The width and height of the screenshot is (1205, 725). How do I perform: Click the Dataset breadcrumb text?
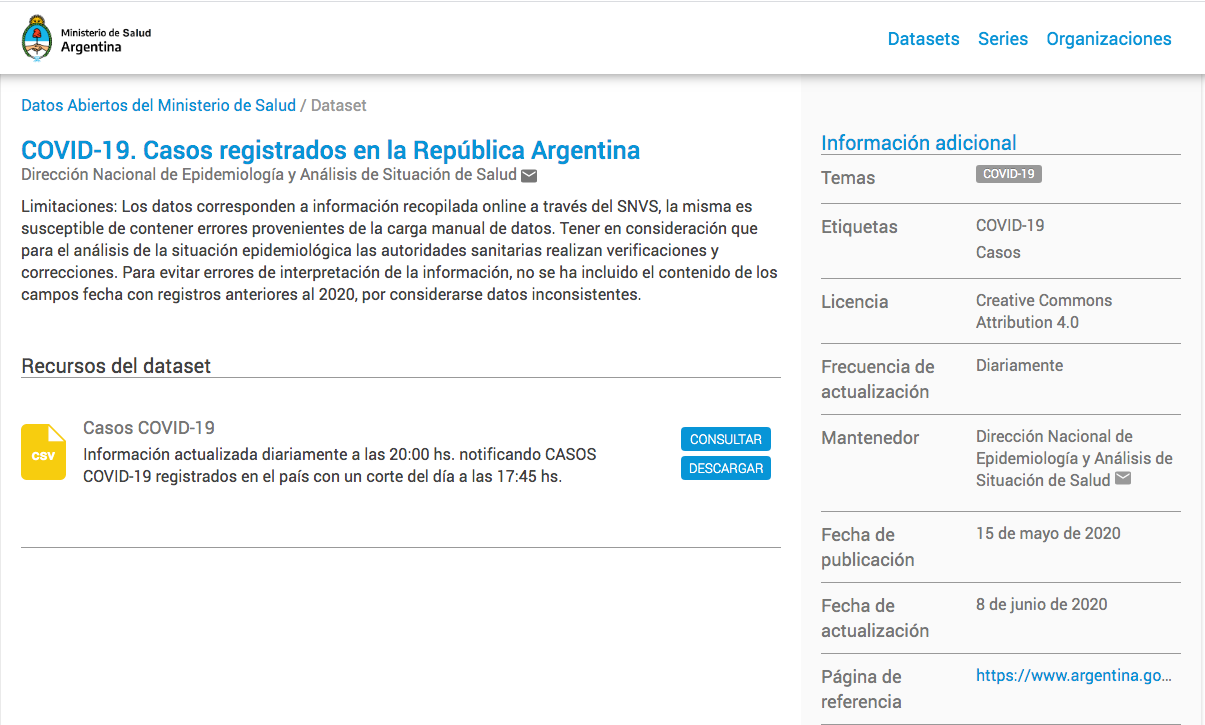coord(339,105)
